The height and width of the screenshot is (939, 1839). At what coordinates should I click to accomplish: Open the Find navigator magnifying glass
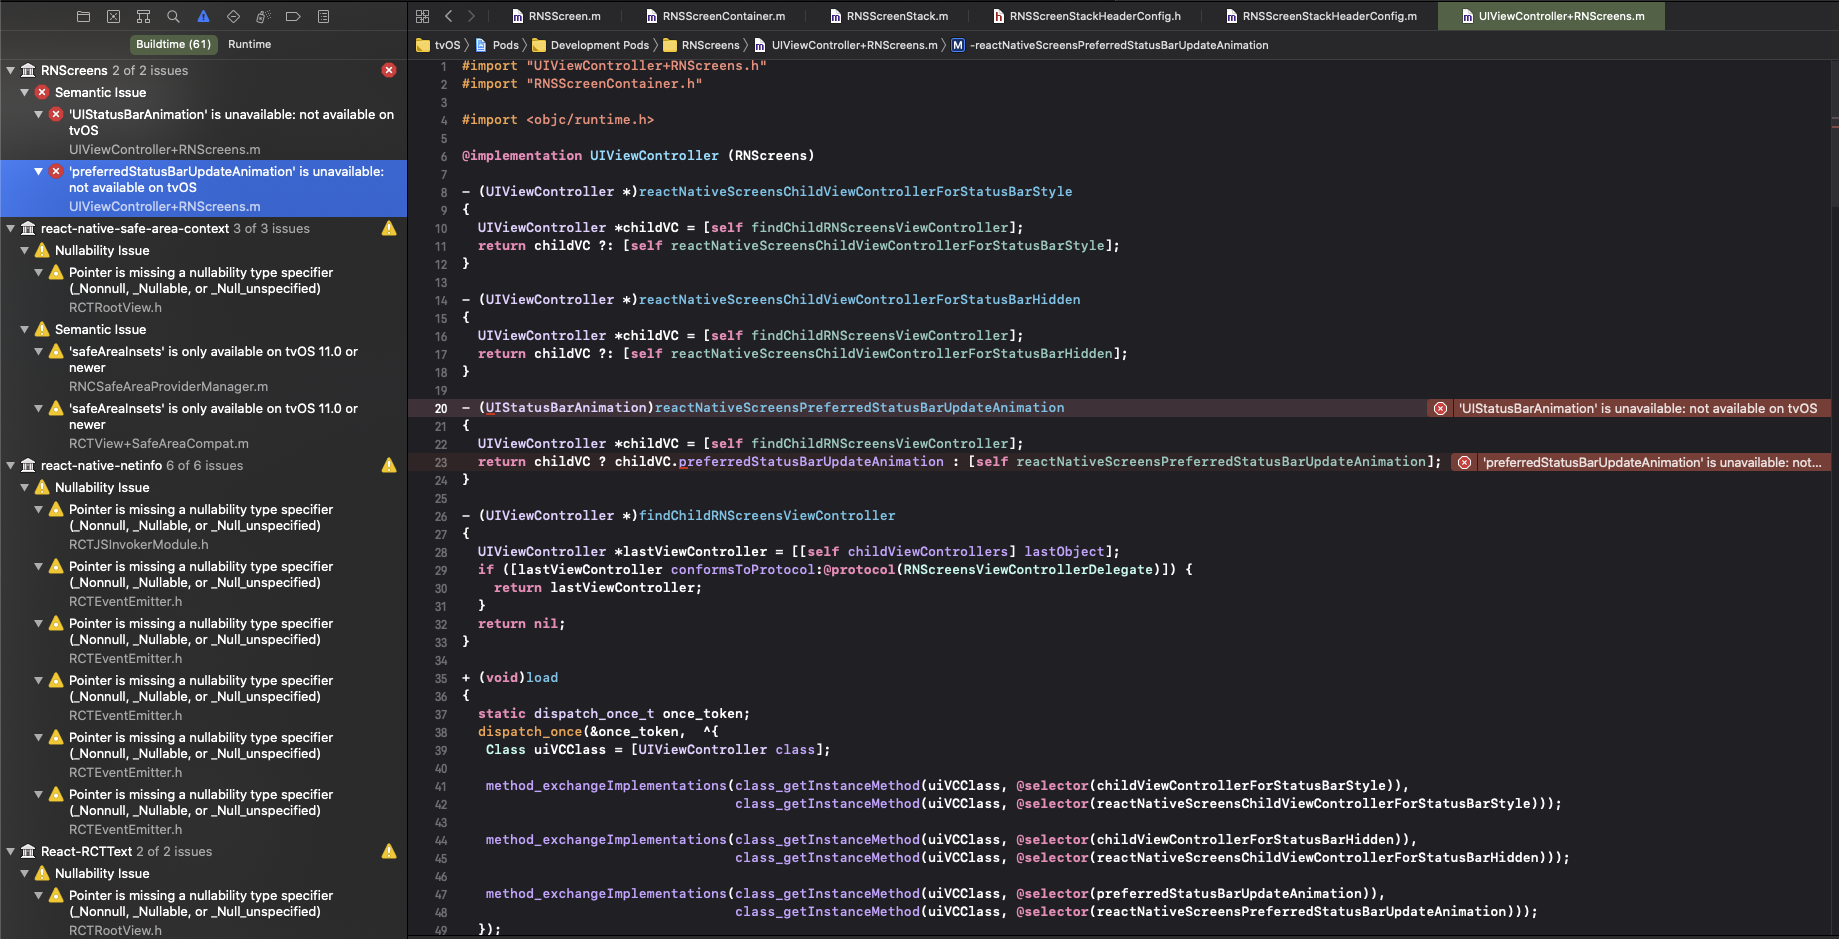point(173,16)
